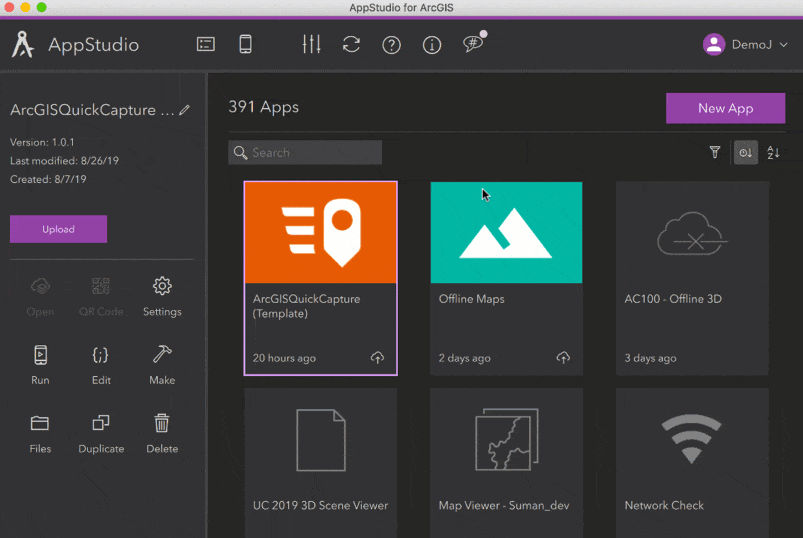This screenshot has width=803, height=538.
Task: Delete the selected app
Action: [x=162, y=423]
